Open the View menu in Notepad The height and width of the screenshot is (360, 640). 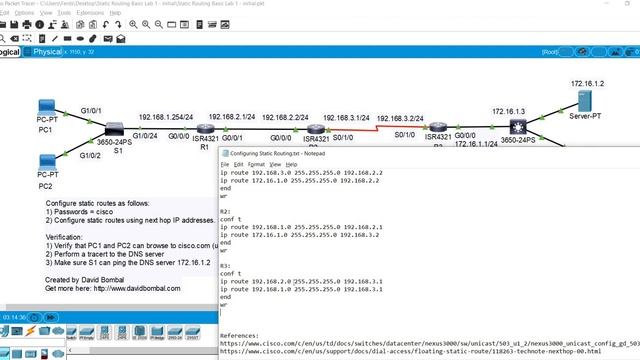click(x=275, y=164)
